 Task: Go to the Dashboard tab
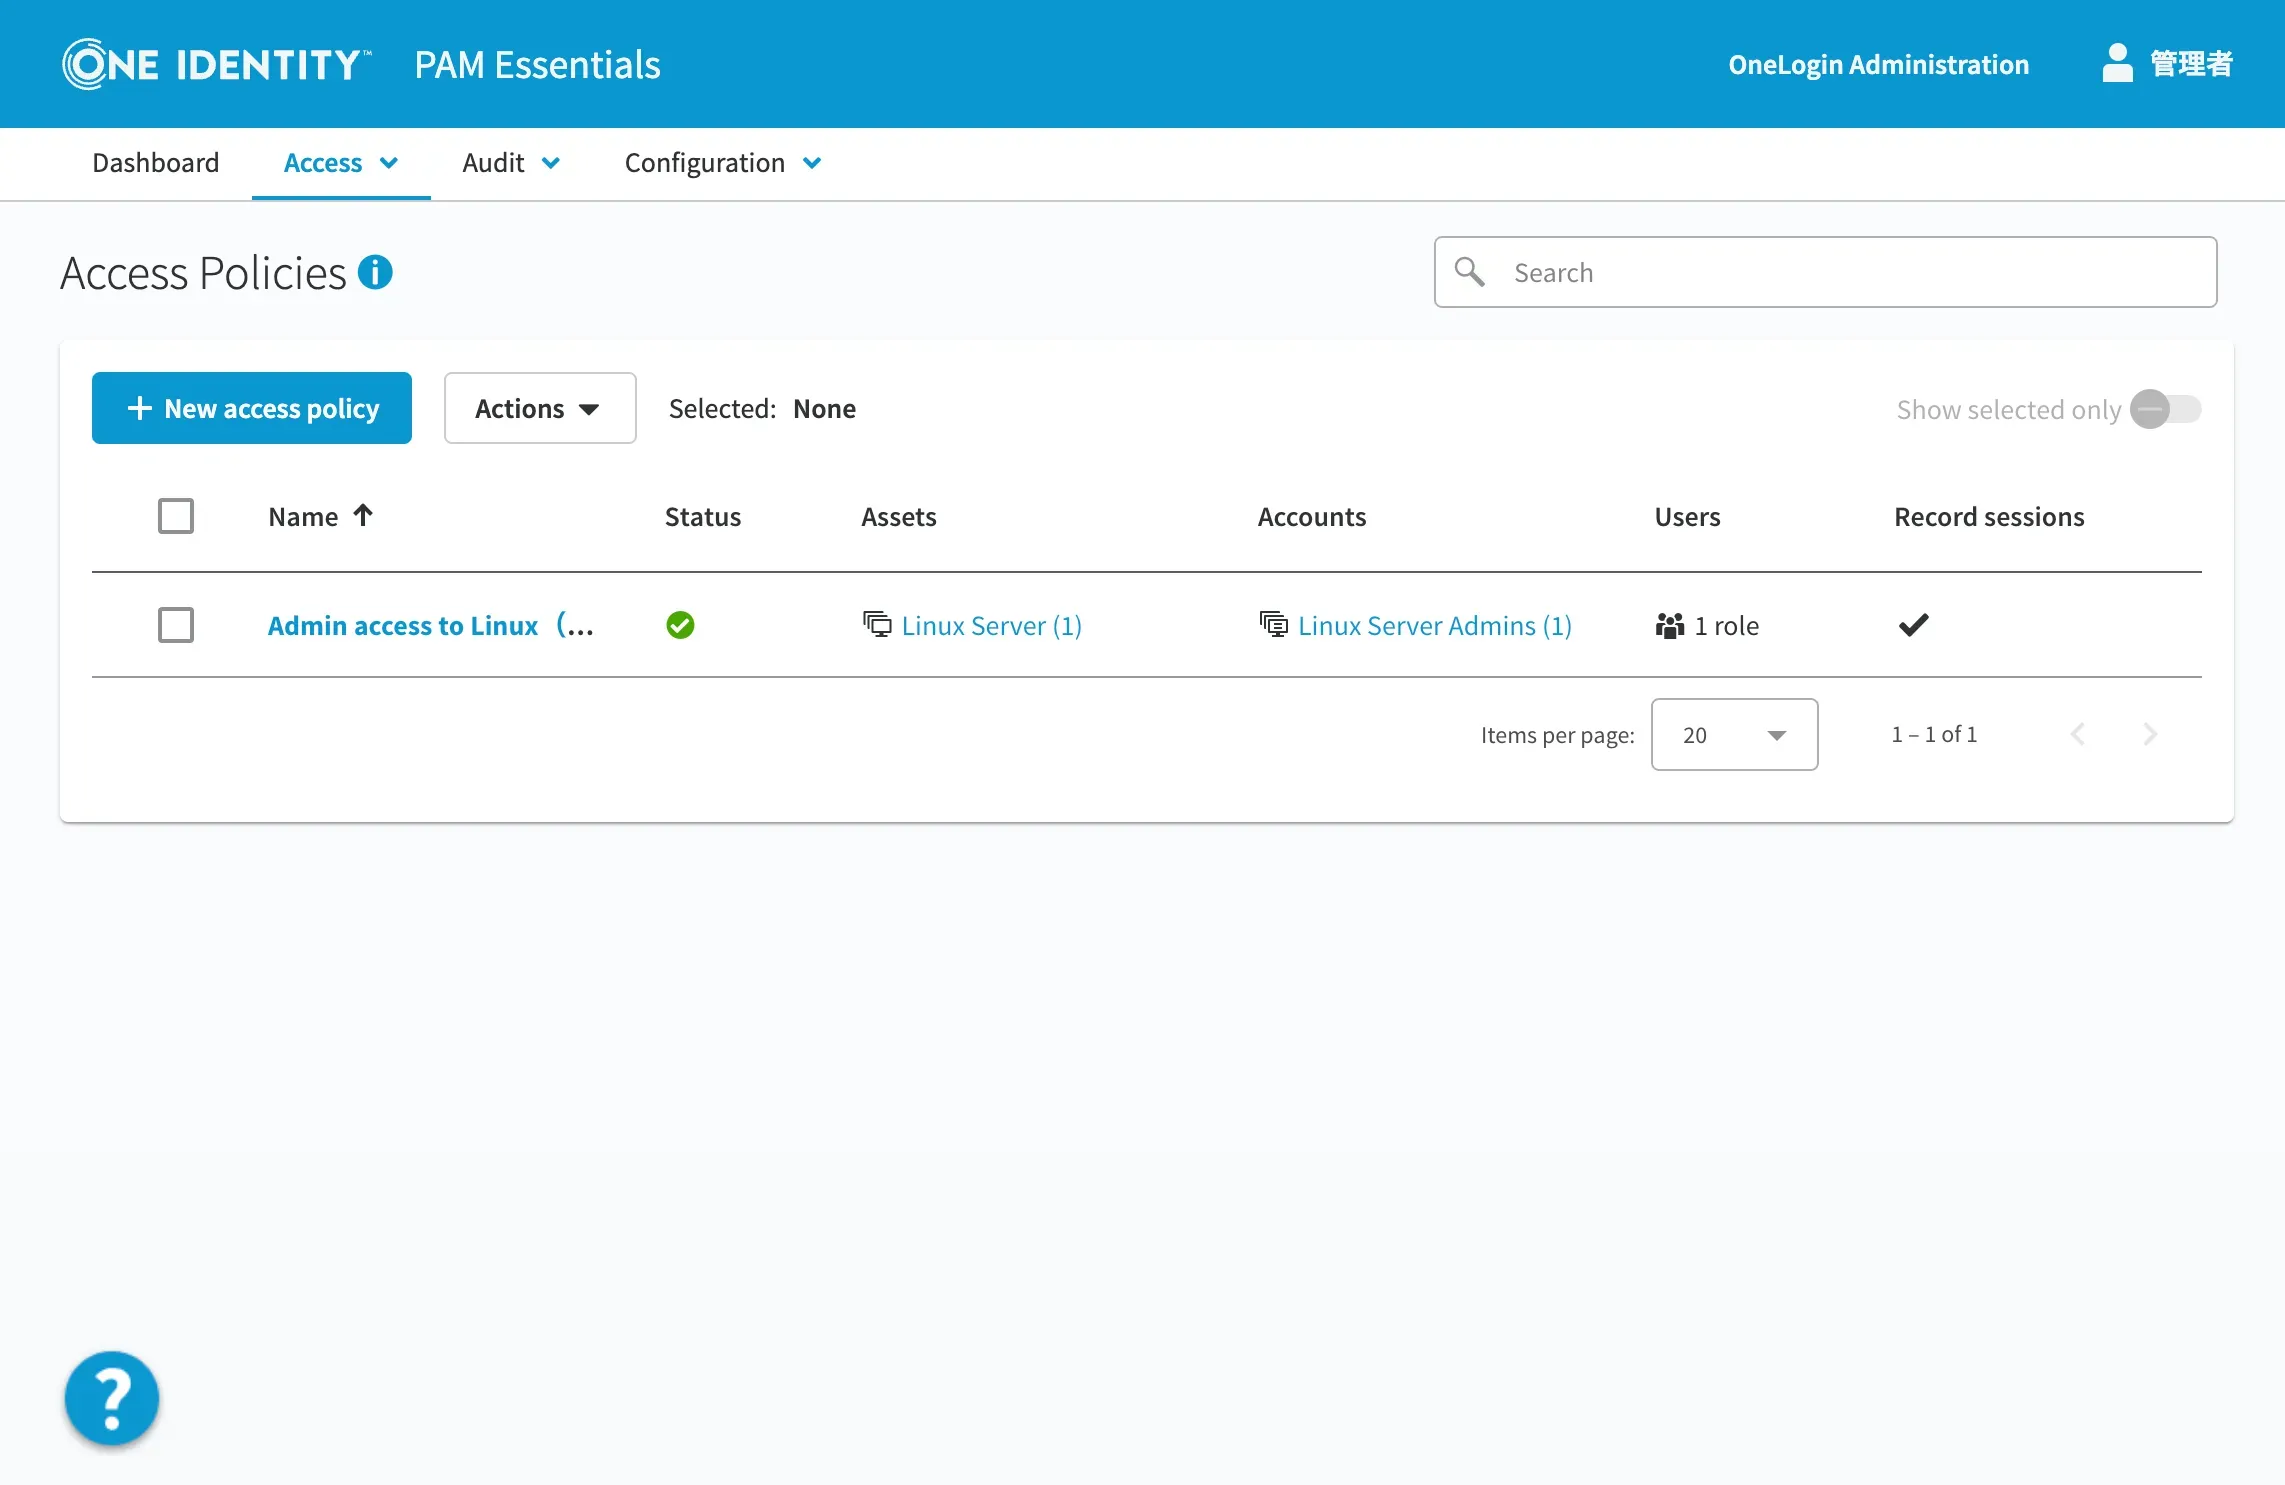(155, 163)
